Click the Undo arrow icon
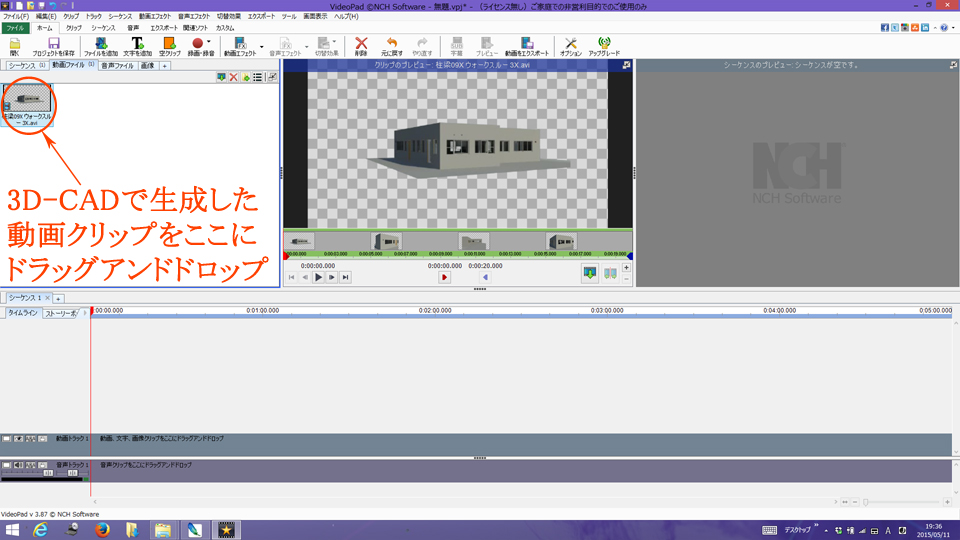The height and width of the screenshot is (540, 960). (391, 46)
